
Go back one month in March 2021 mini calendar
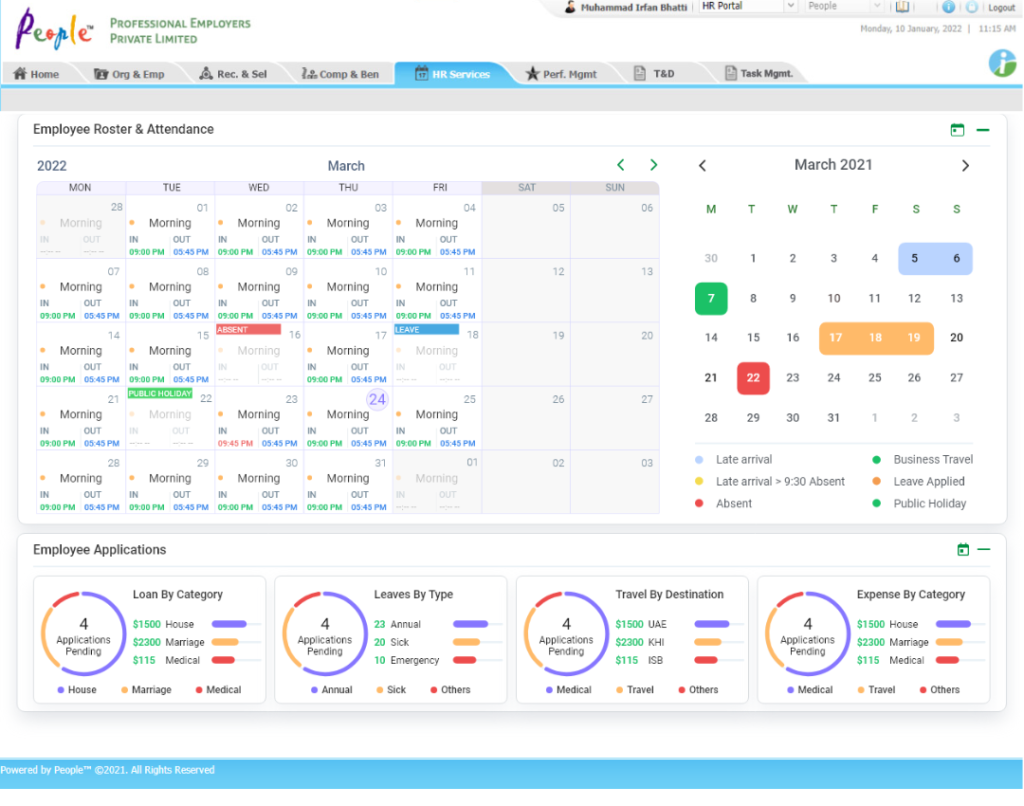point(702,166)
